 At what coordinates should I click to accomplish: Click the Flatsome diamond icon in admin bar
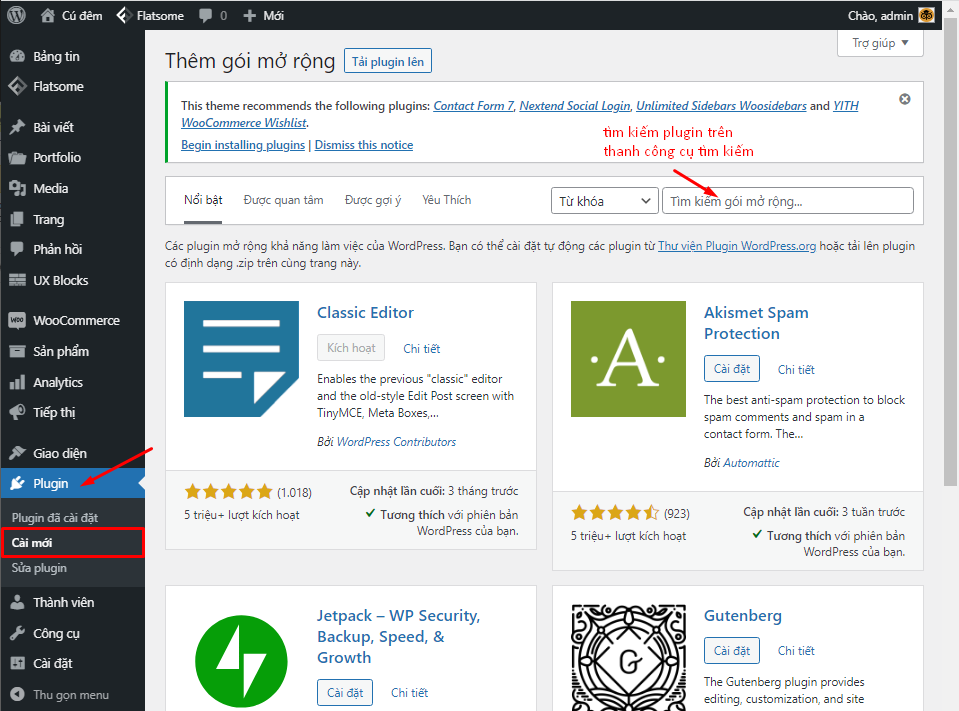click(123, 15)
